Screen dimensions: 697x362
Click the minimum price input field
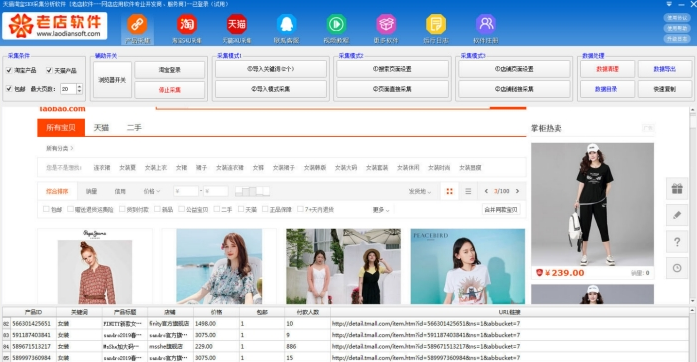coord(186,191)
